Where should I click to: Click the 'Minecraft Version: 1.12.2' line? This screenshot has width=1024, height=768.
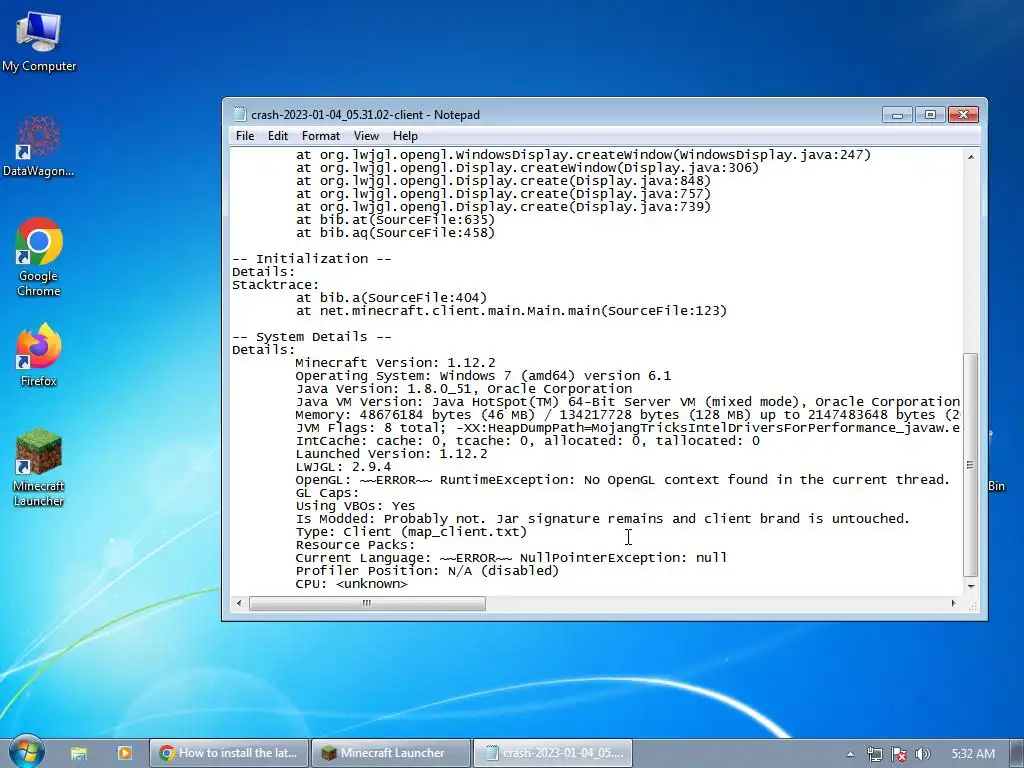coord(395,362)
